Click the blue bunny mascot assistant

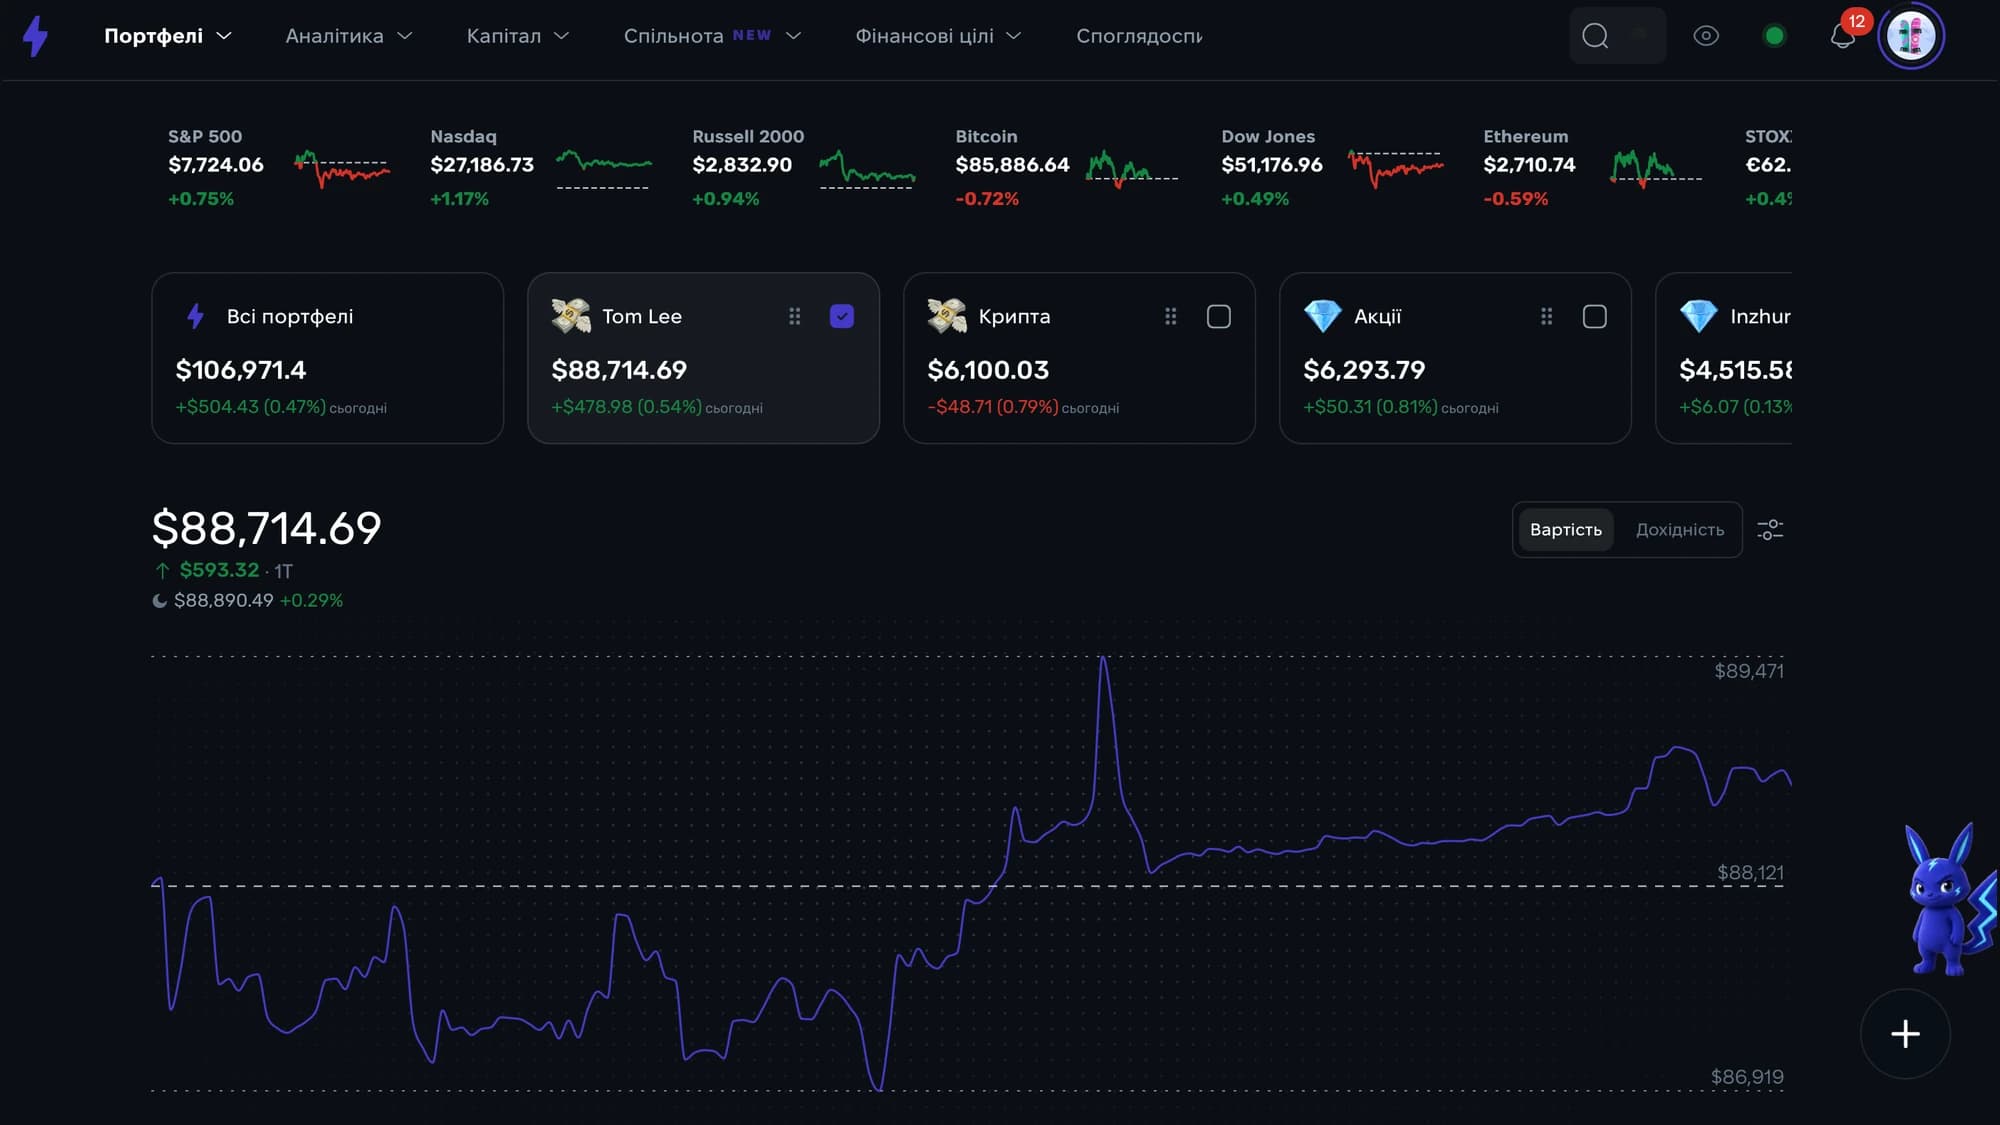1950,899
